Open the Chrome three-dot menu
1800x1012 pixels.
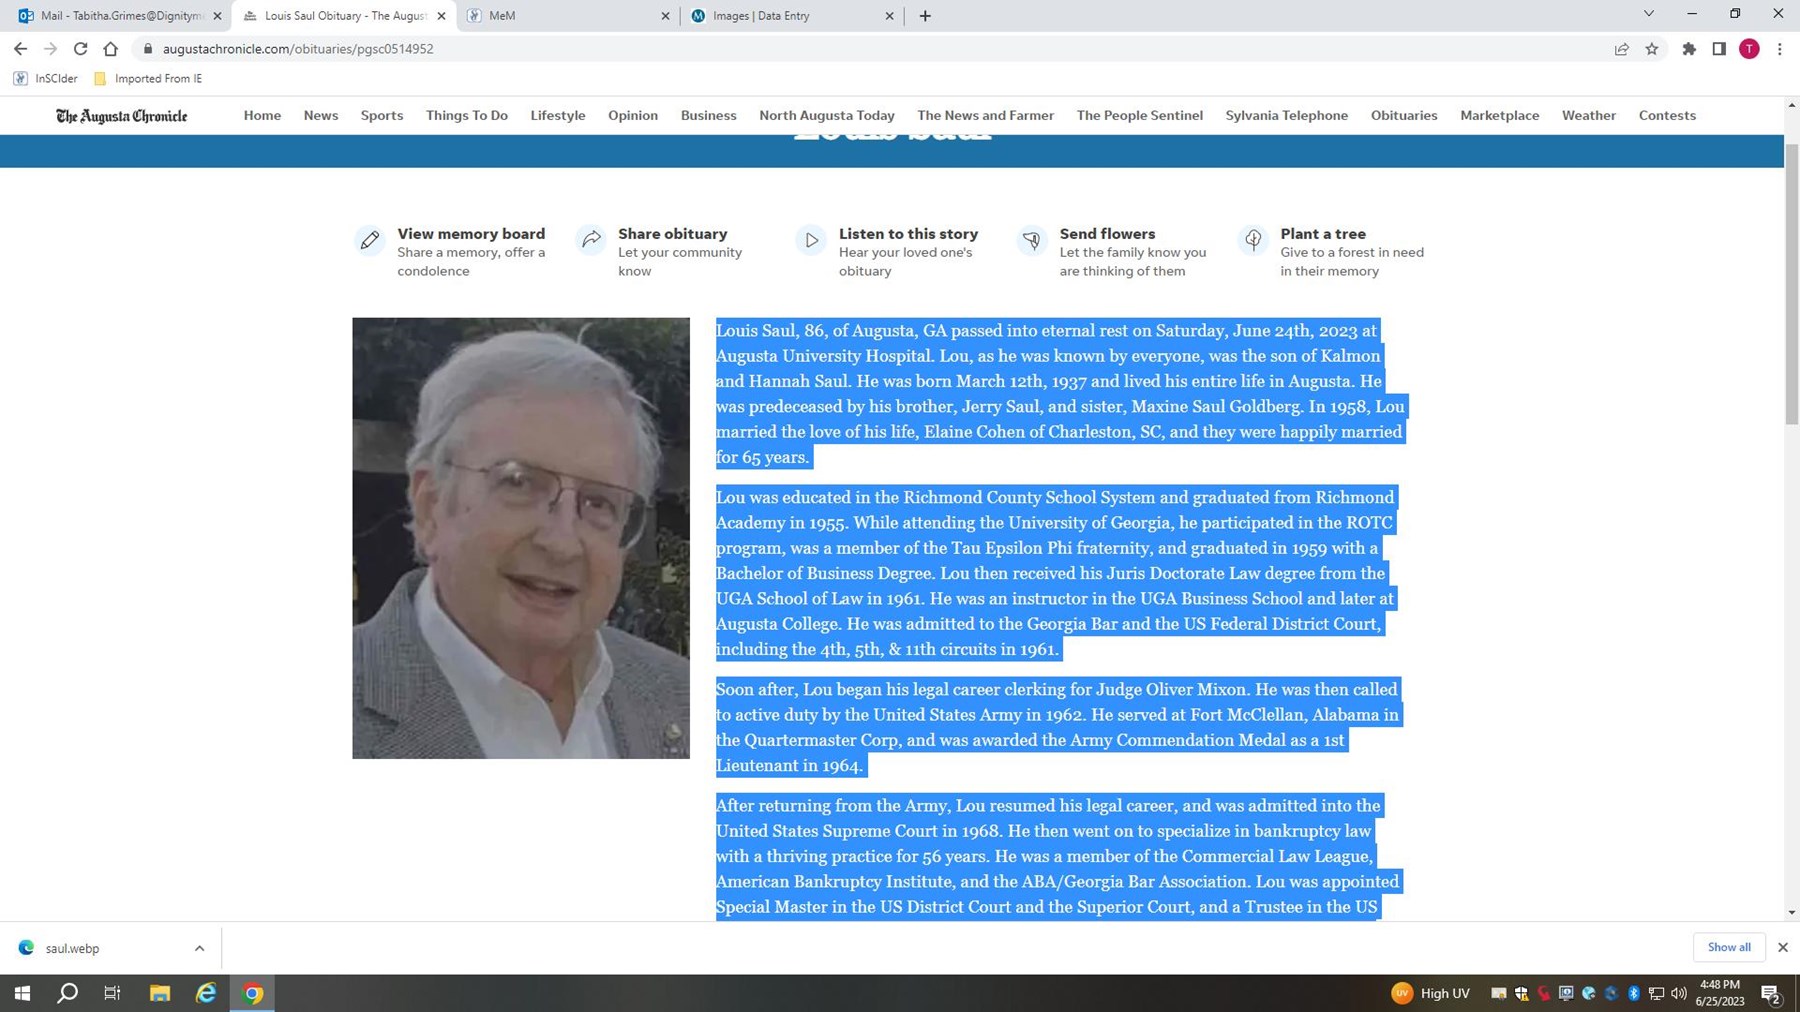(x=1780, y=48)
